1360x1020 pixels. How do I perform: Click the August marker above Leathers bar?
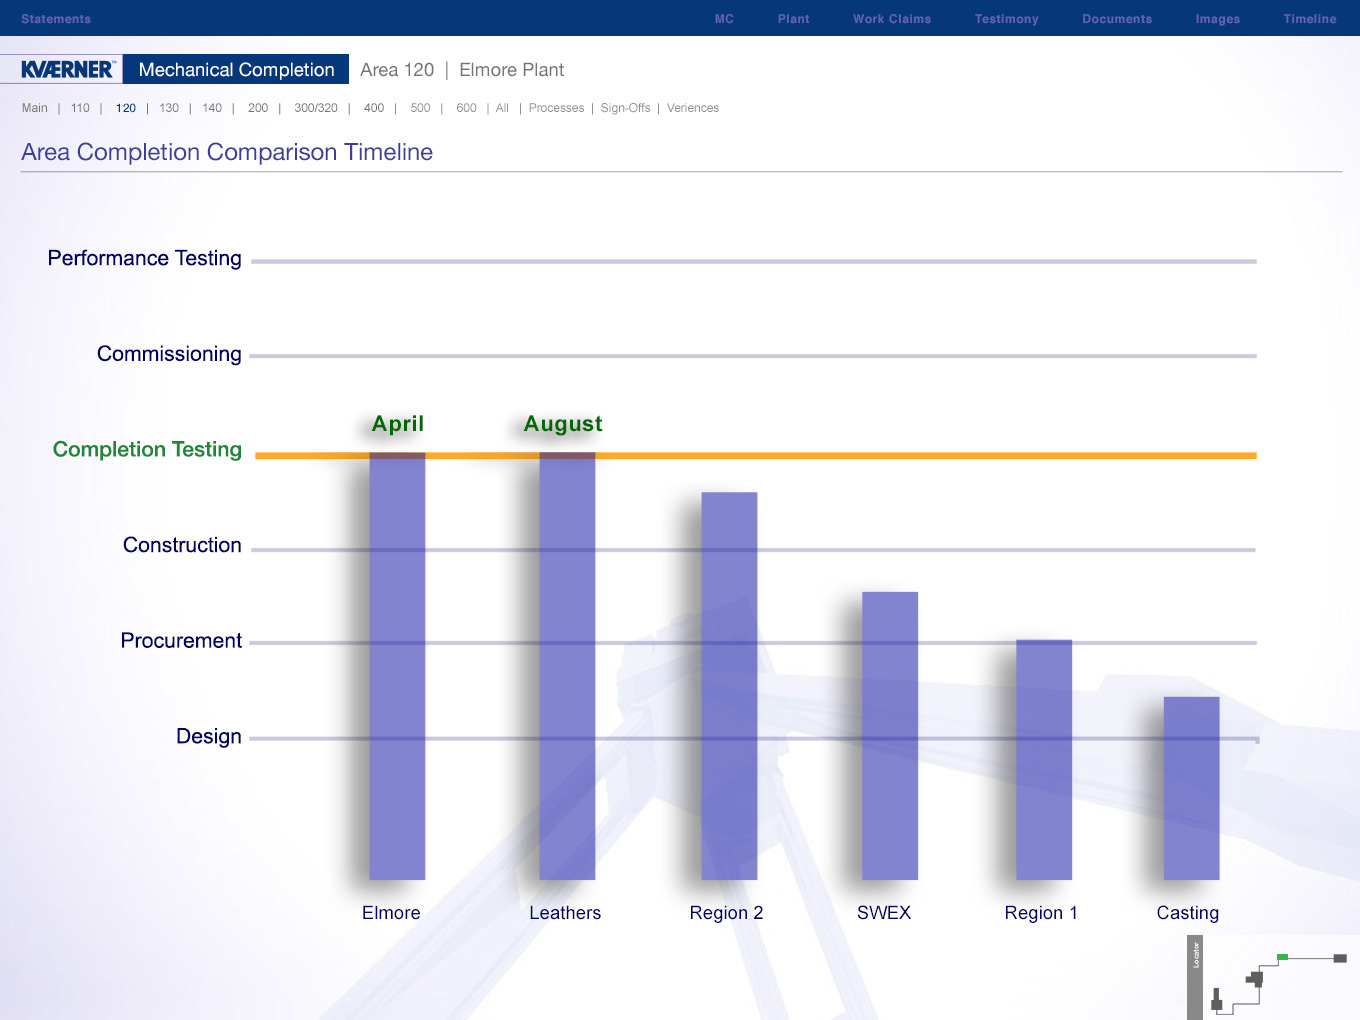tap(563, 424)
